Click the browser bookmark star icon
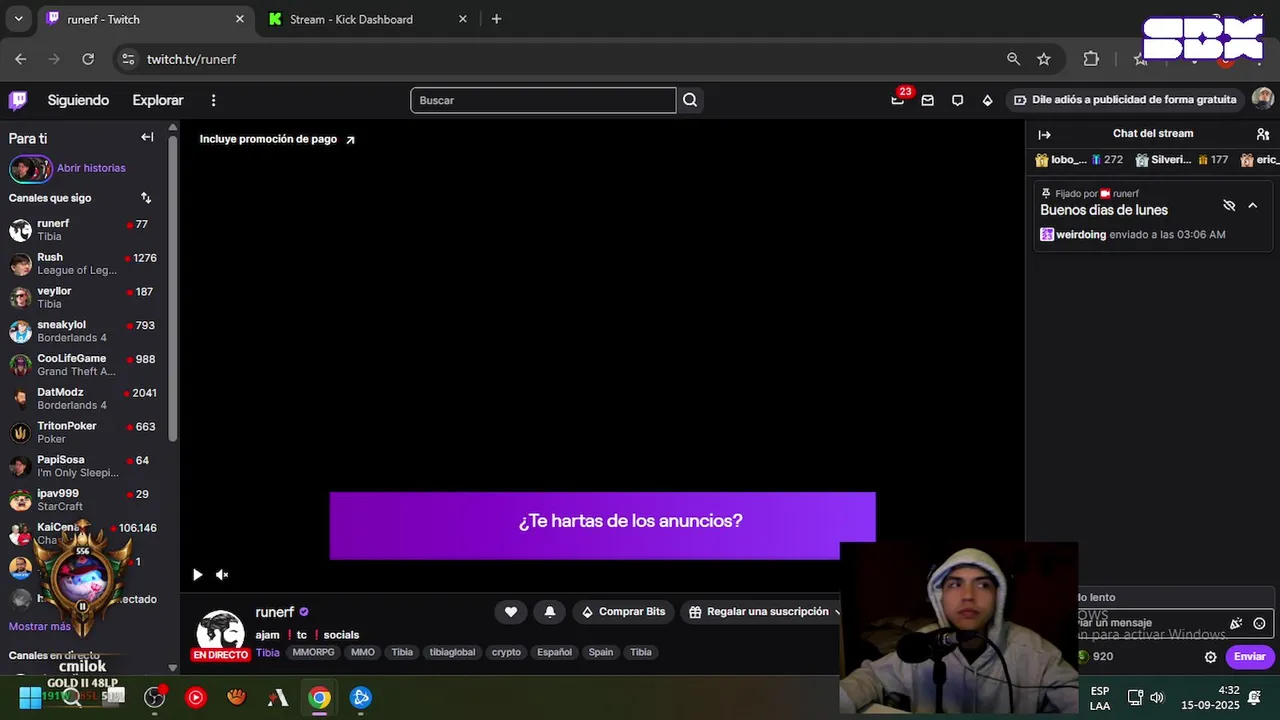The width and height of the screenshot is (1280, 720). pos(1044,59)
